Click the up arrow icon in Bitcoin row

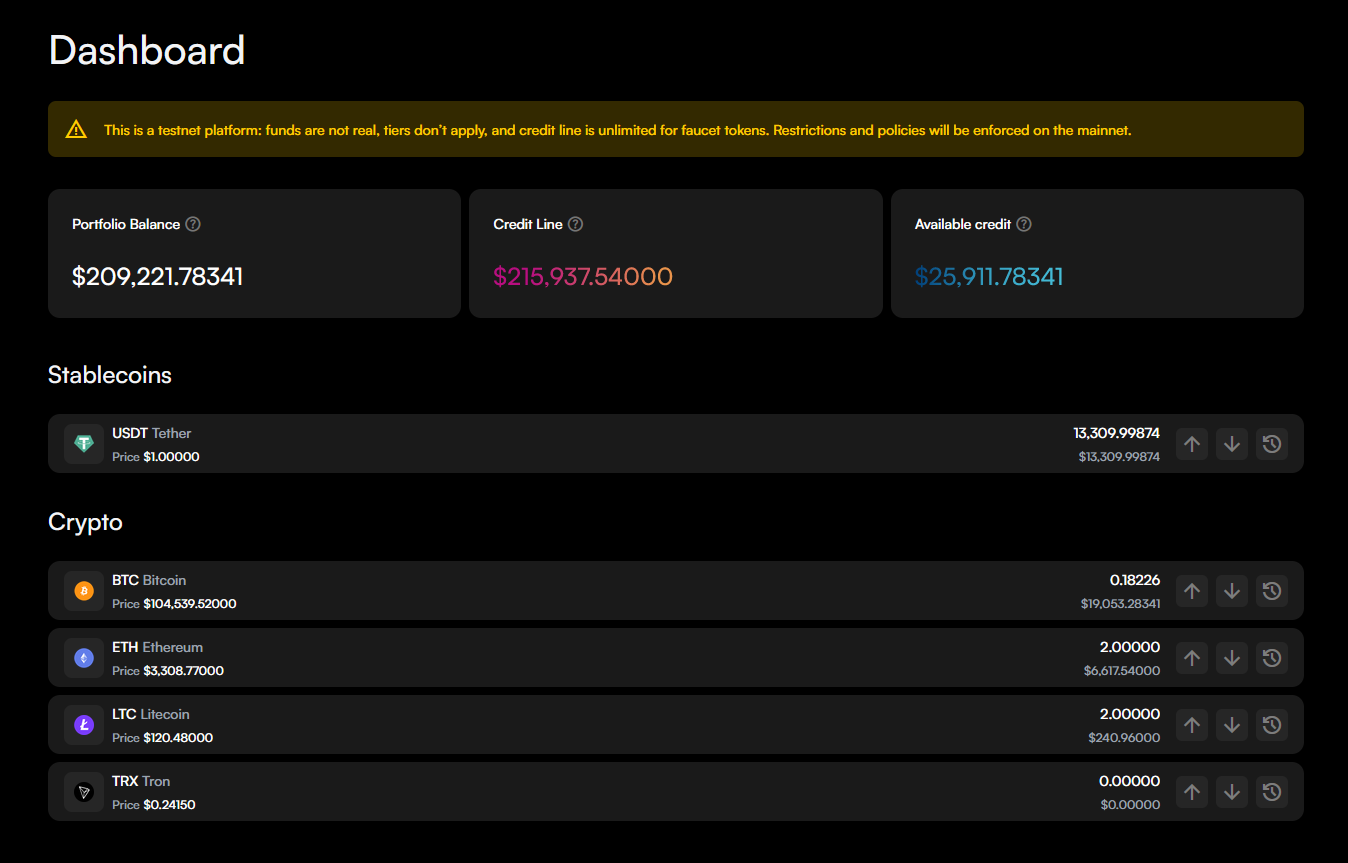tap(1191, 591)
